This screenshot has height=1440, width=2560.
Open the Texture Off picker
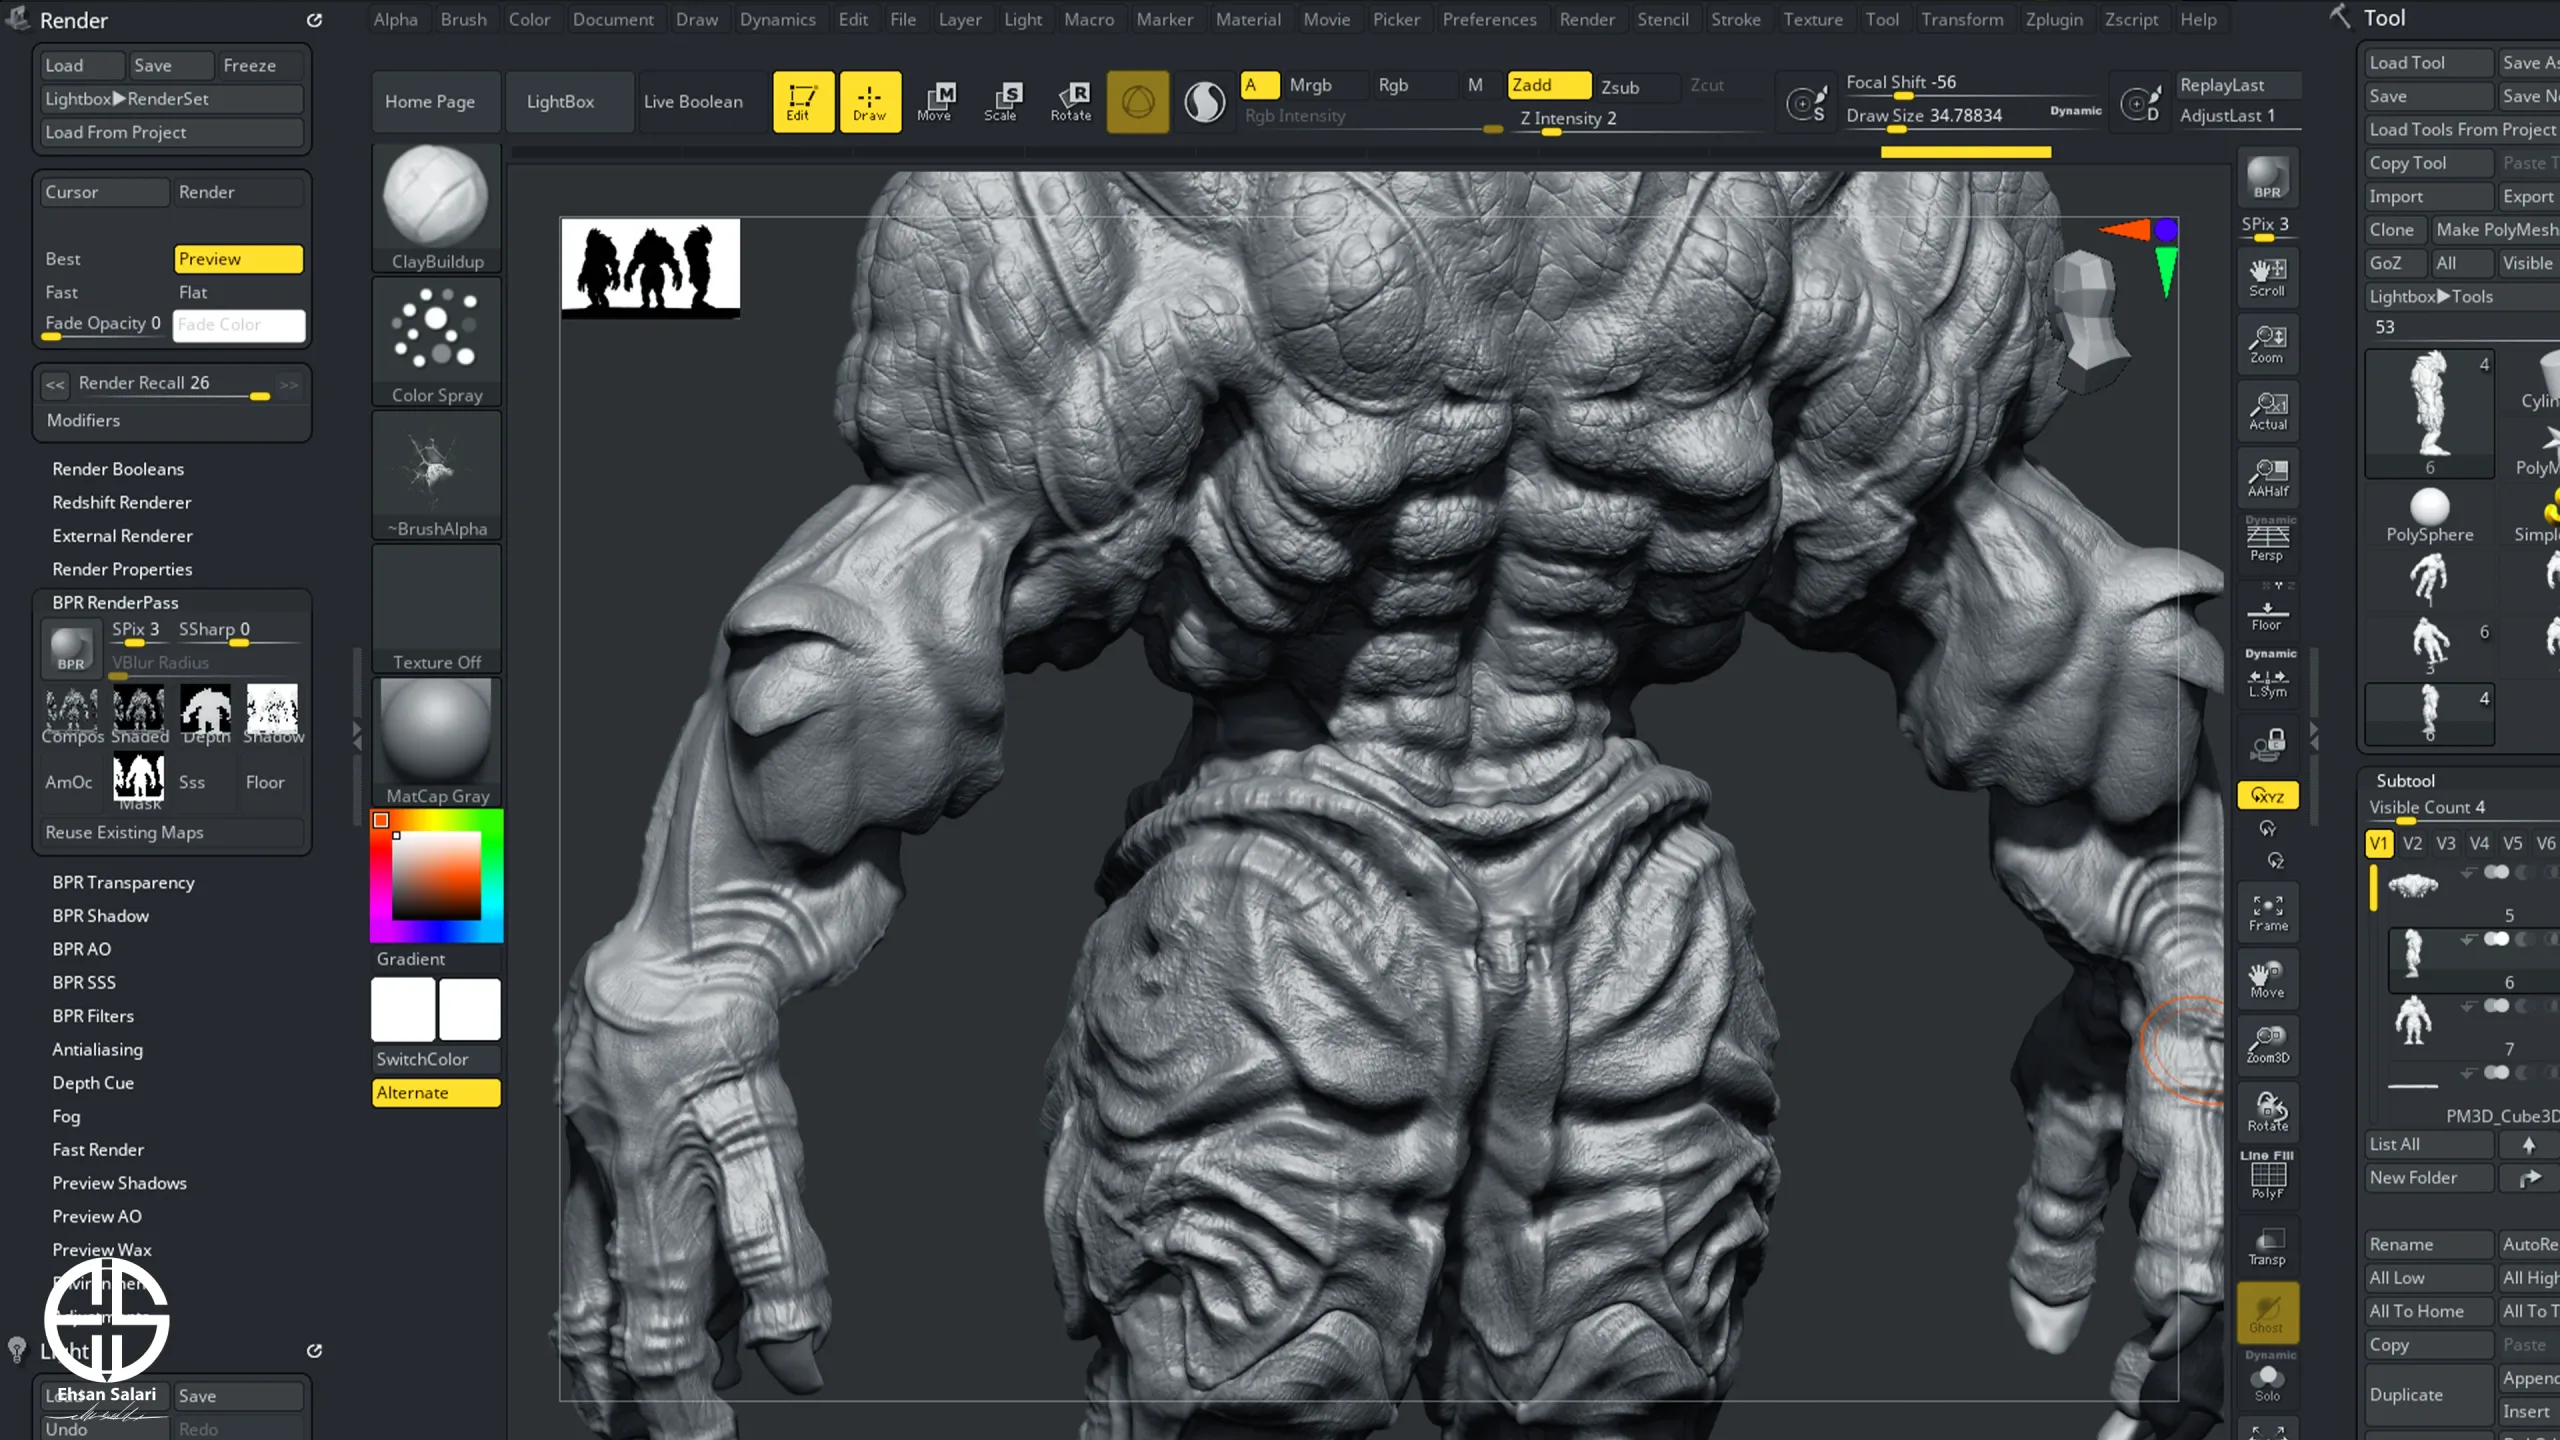coord(436,608)
